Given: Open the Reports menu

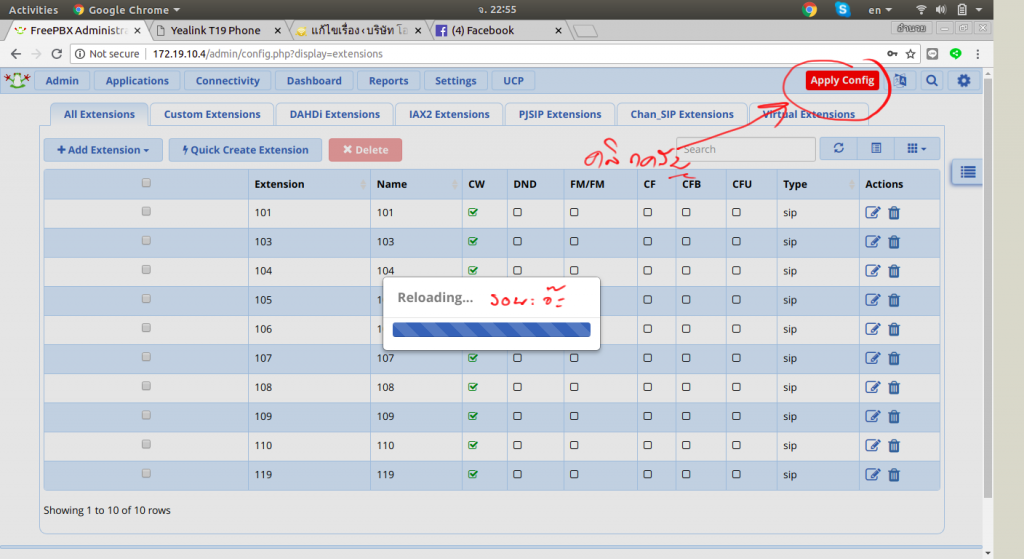Looking at the screenshot, I should tap(389, 80).
